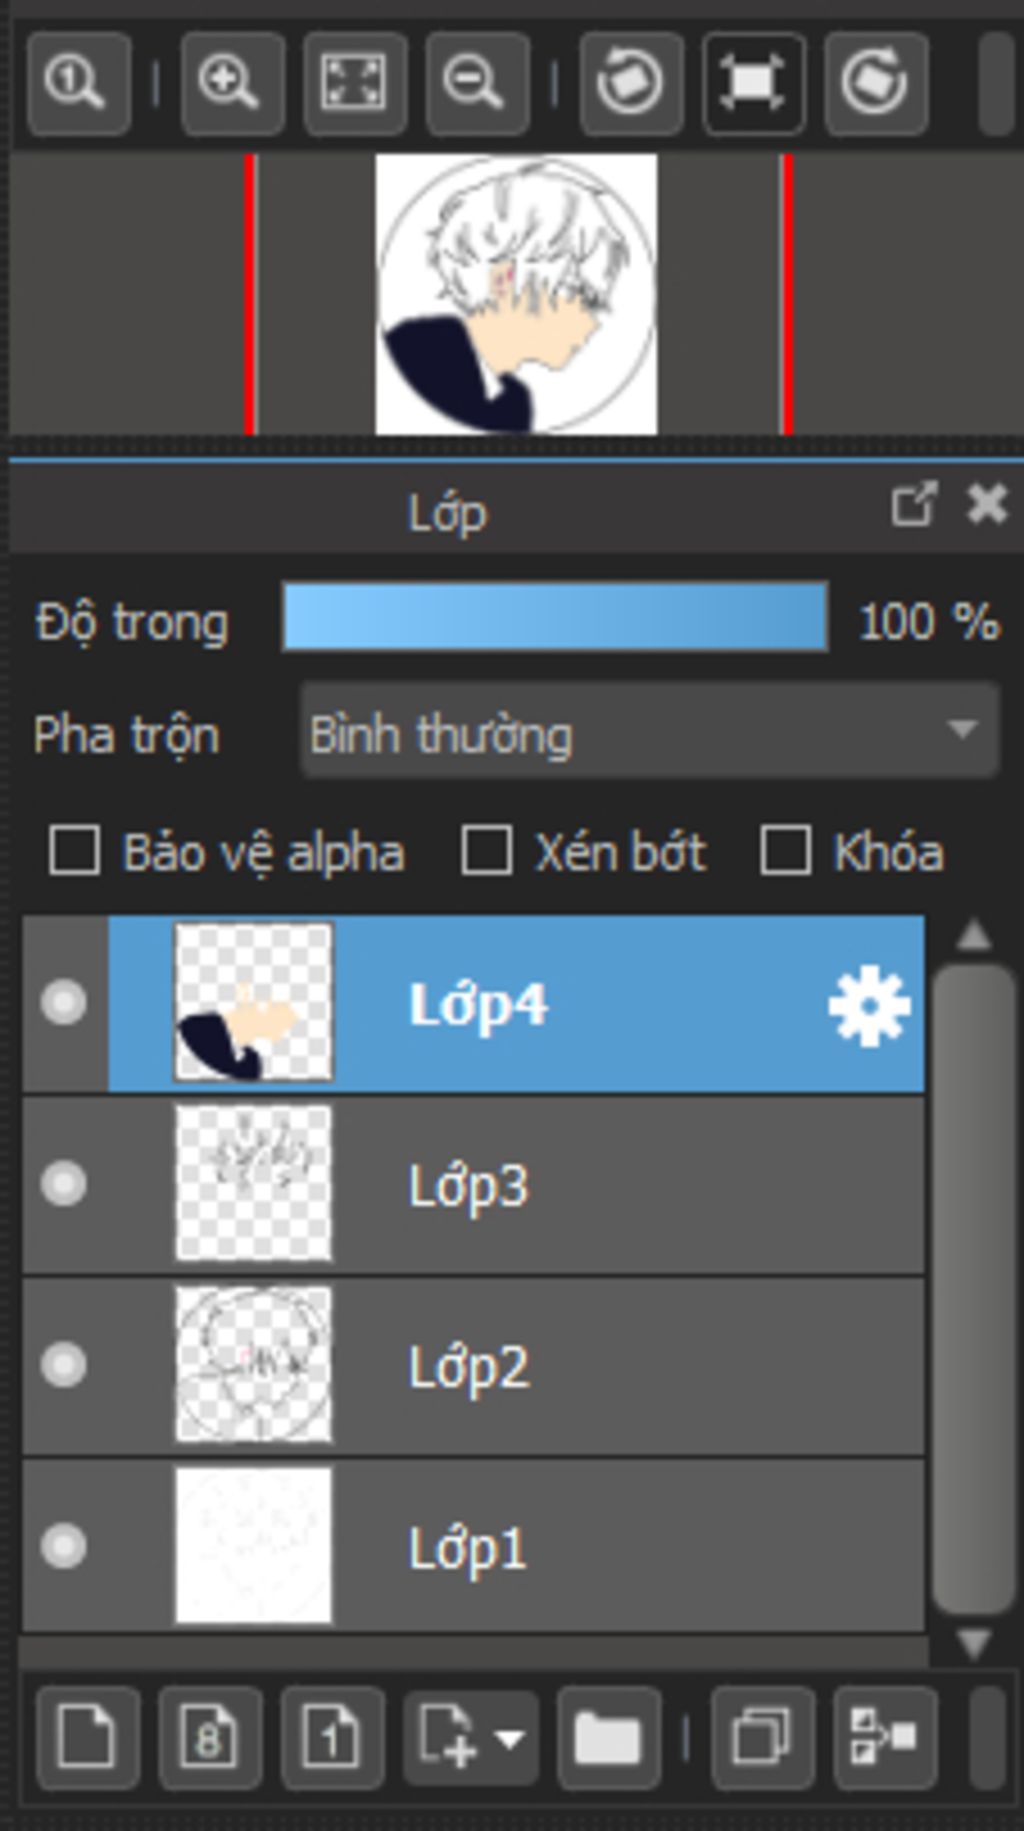The image size is (1024, 1831).
Task: Pop out the Lớp panel
Action: (914, 505)
